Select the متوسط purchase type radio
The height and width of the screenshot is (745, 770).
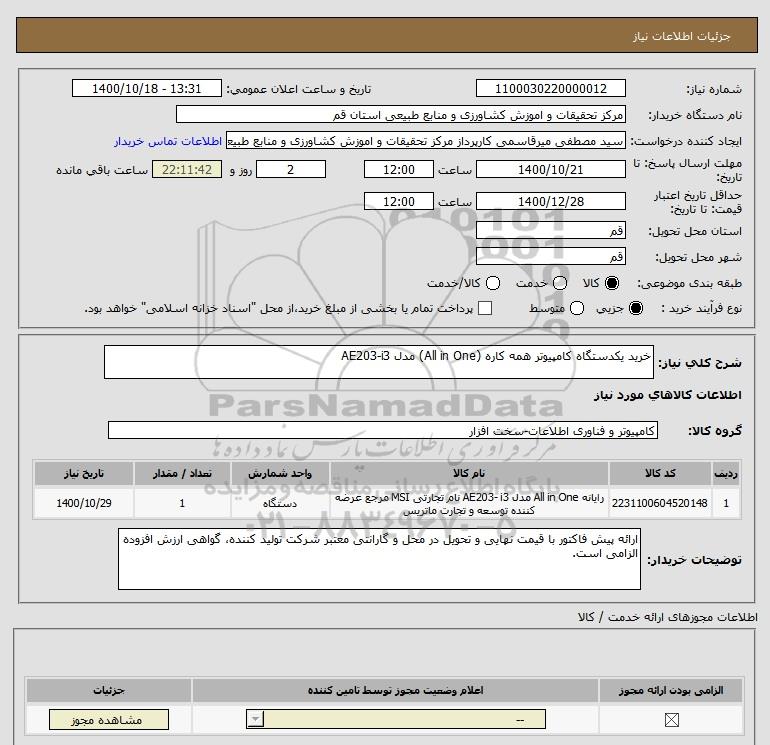[x=577, y=308]
